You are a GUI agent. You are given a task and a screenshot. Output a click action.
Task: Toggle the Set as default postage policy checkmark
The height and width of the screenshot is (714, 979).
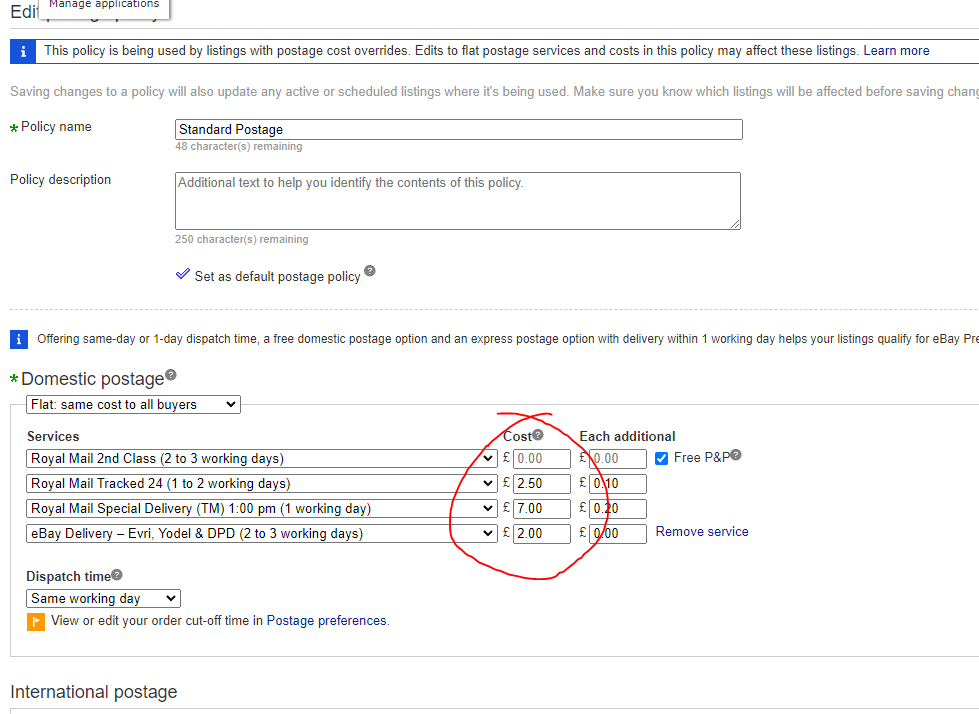click(182, 274)
